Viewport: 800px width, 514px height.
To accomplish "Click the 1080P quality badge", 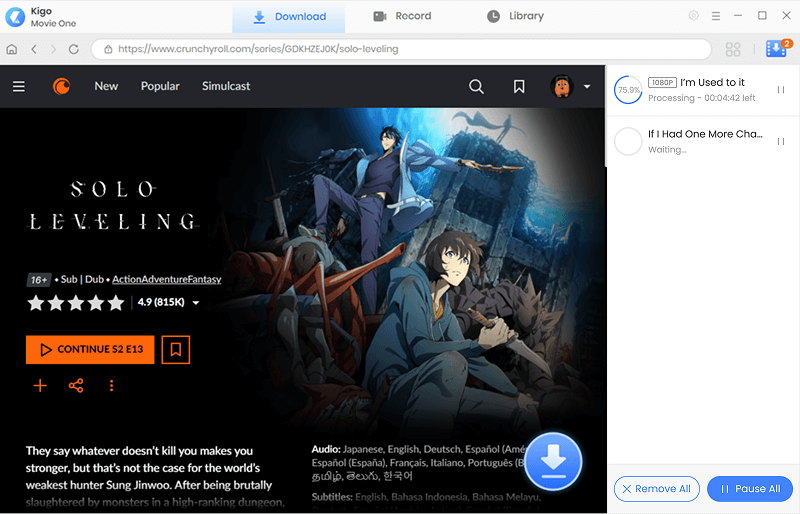I will [x=662, y=82].
